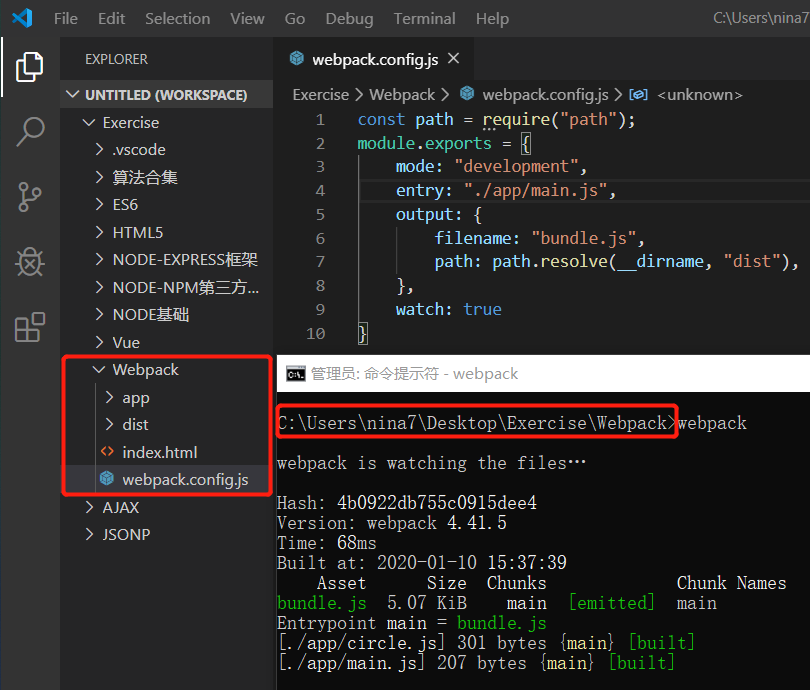This screenshot has height=690, width=810.
Task: Click the Hash value in terminal
Action: pyautogui.click(x=437, y=503)
